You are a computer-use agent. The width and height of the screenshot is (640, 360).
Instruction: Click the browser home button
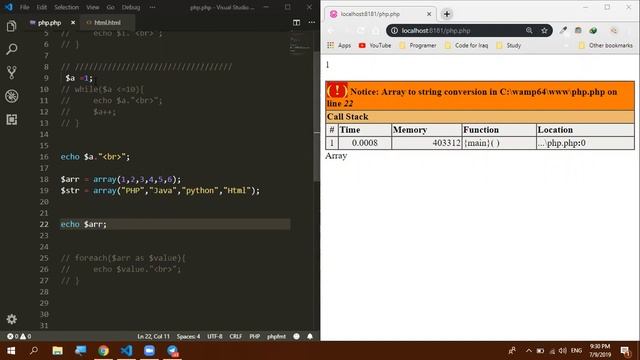(x=376, y=31)
